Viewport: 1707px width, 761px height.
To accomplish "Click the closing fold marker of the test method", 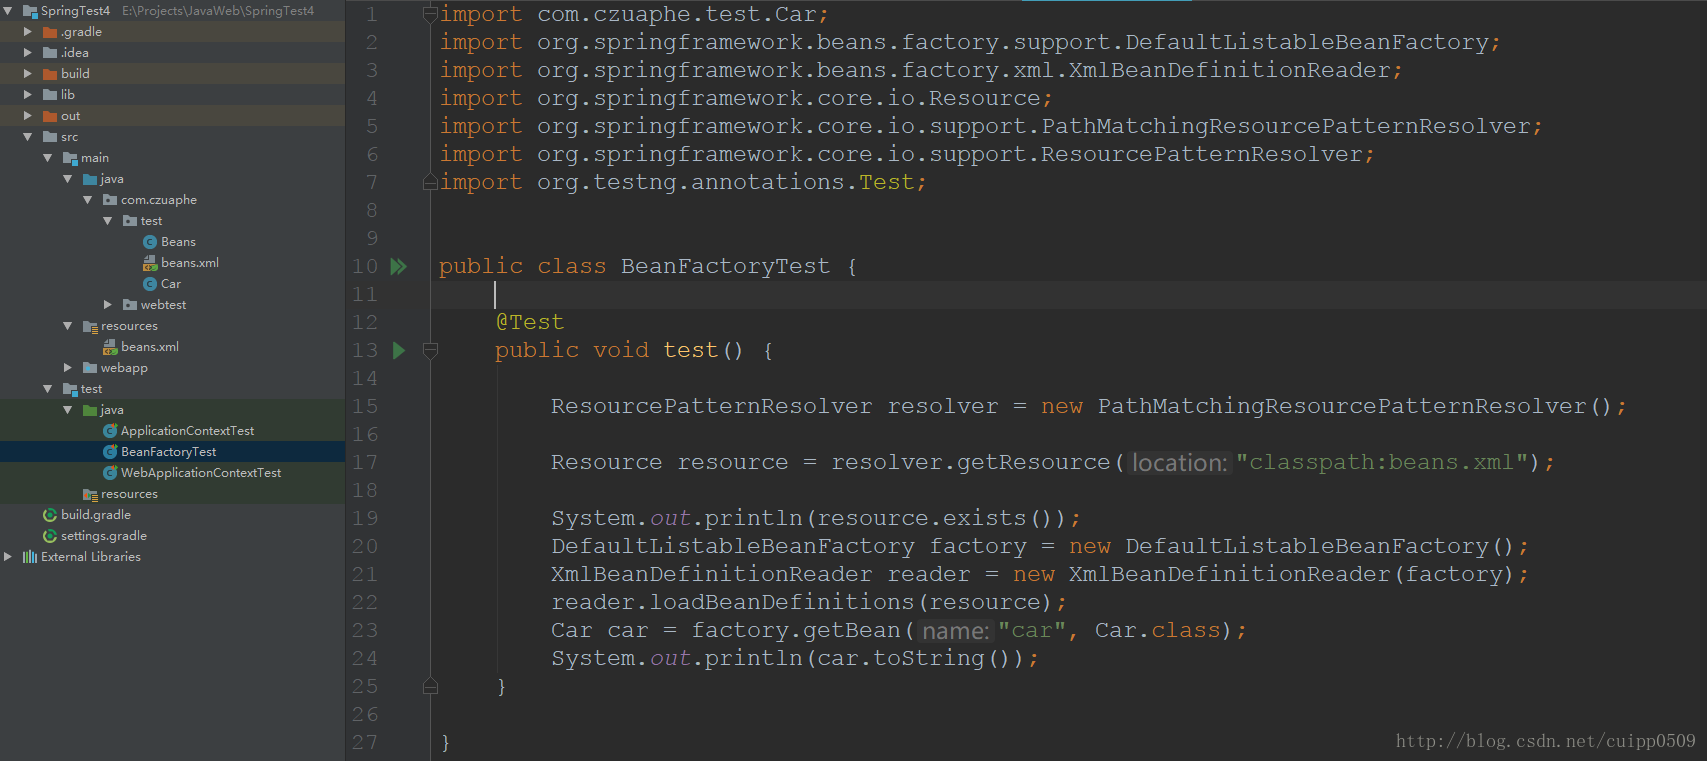I will [x=430, y=686].
